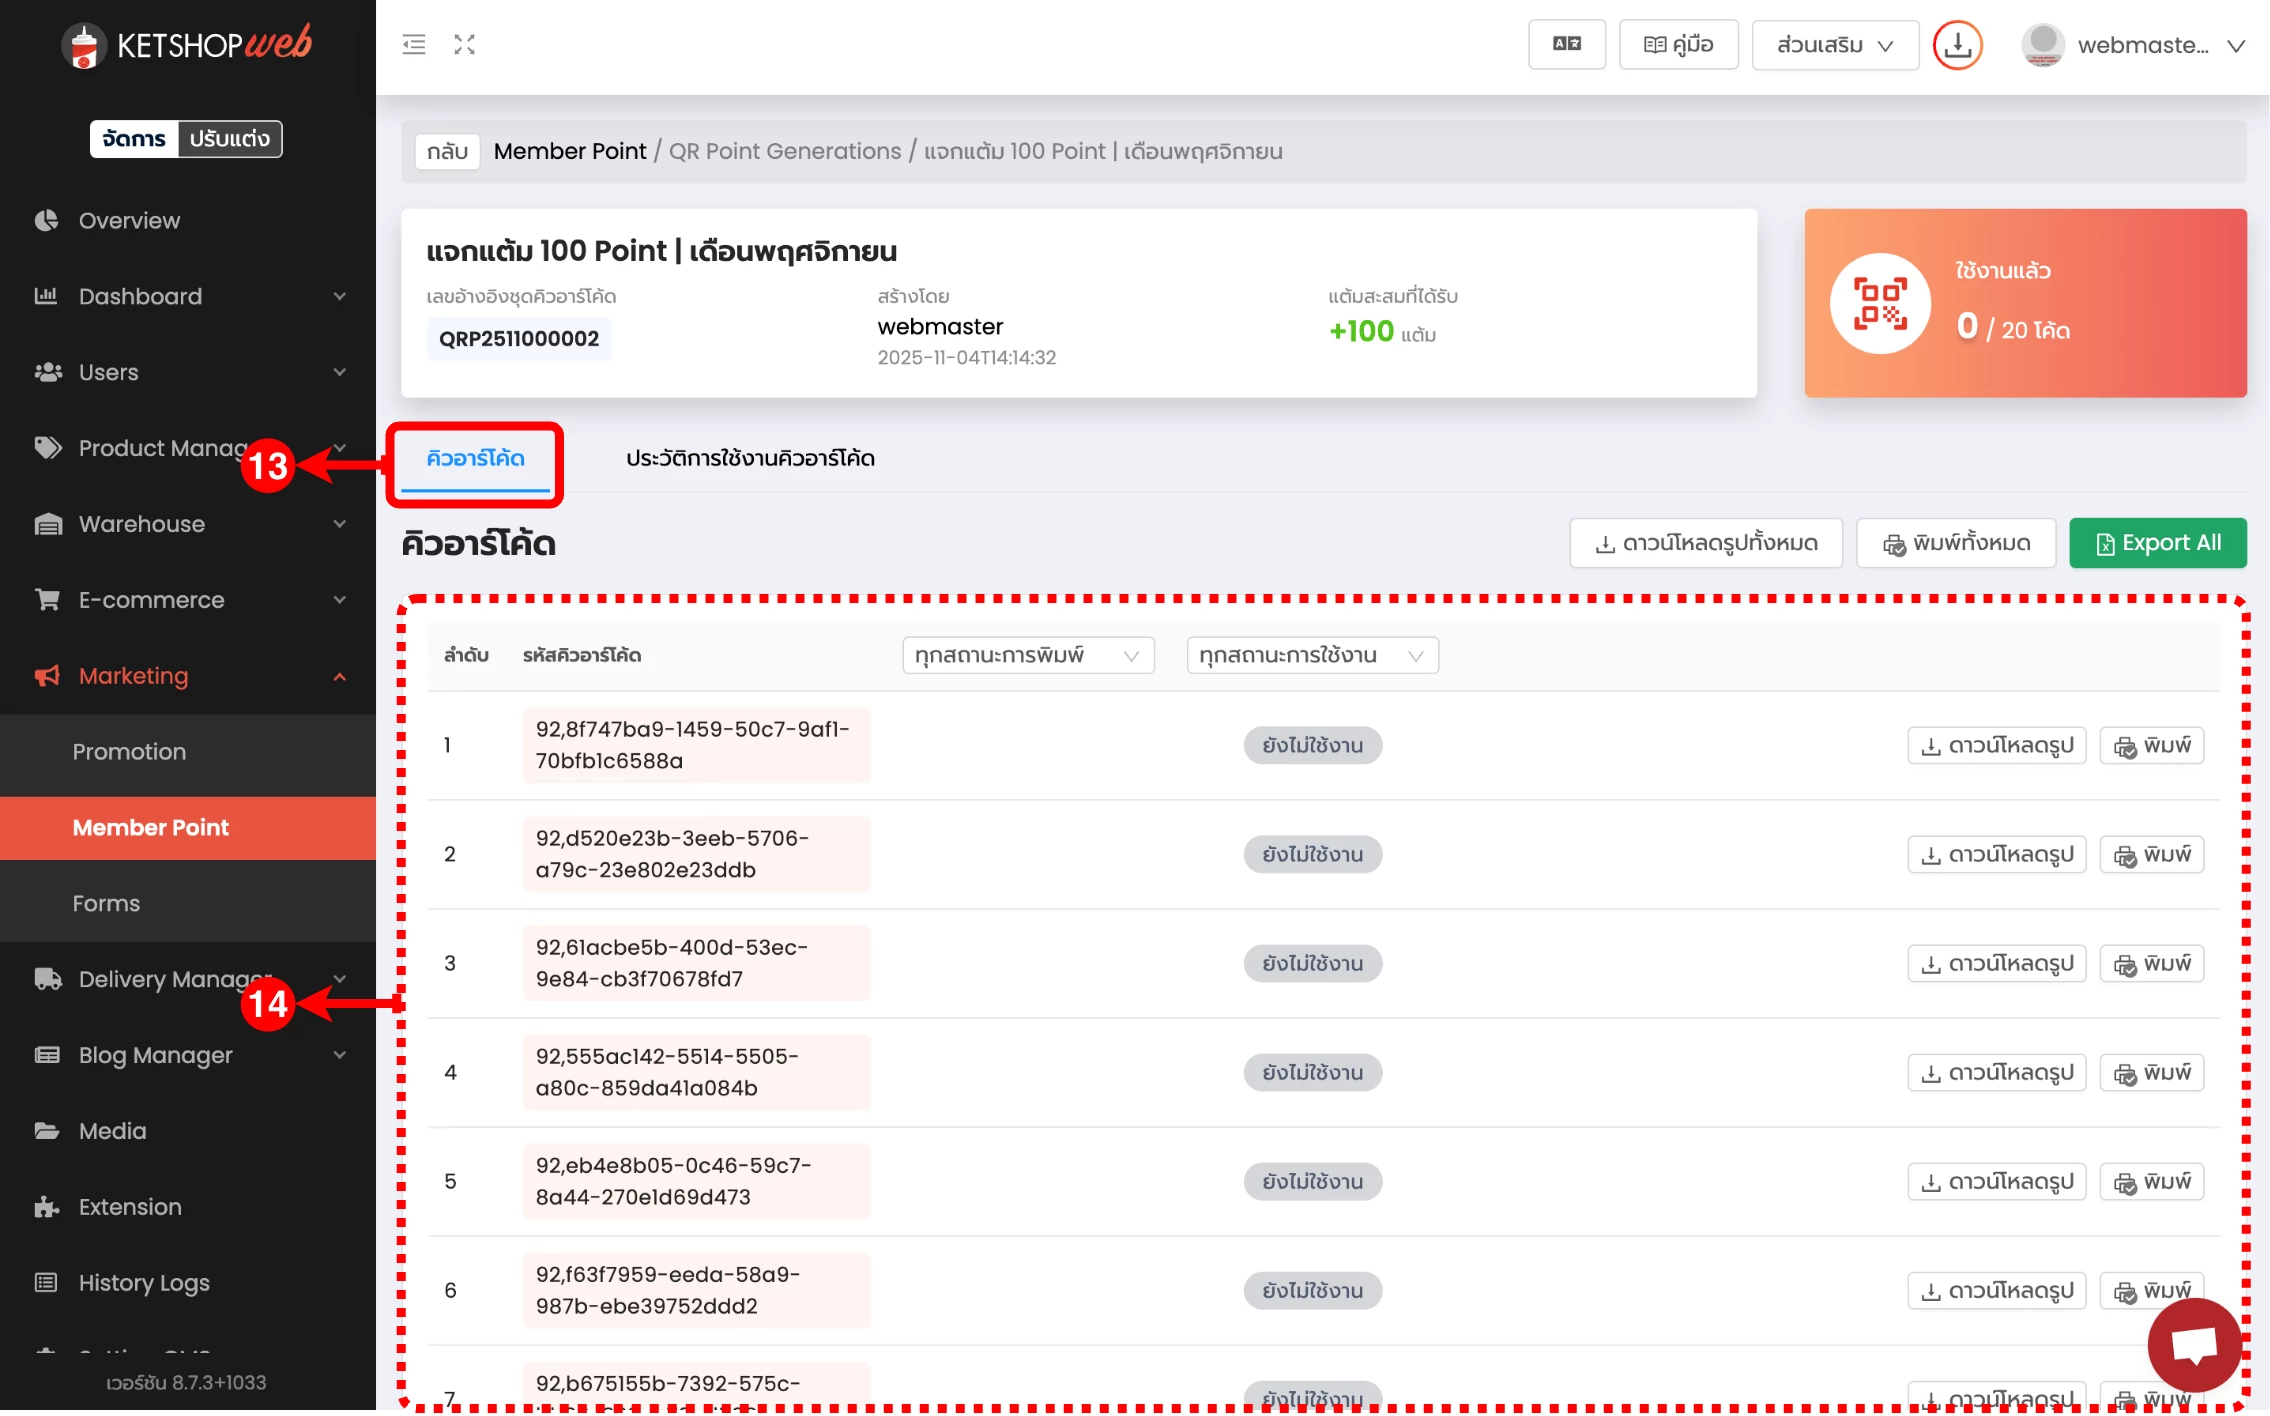Switch to ปรับแต่ง mode toggle

(x=230, y=139)
